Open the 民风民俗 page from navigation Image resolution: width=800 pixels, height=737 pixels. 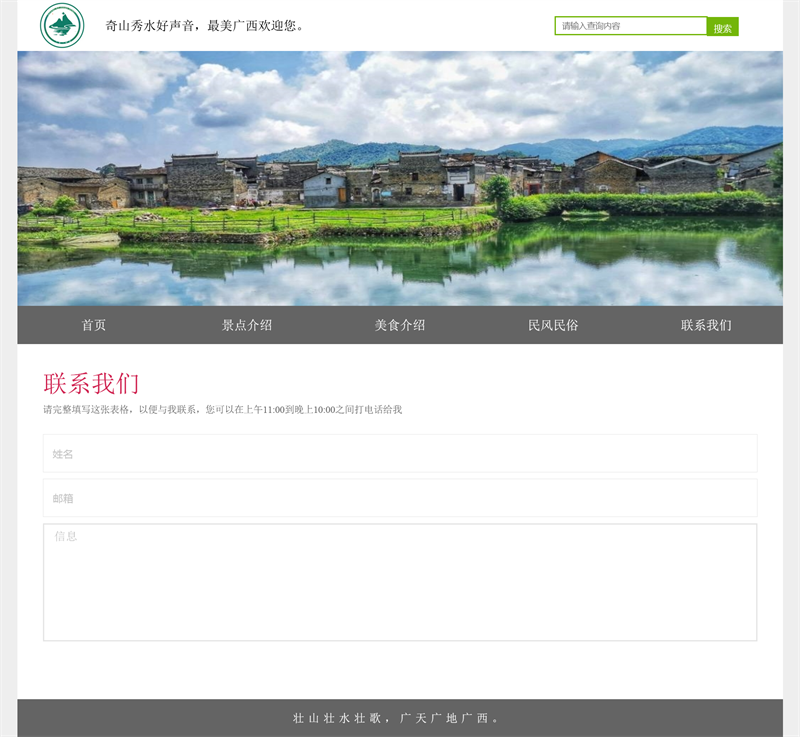(x=553, y=325)
